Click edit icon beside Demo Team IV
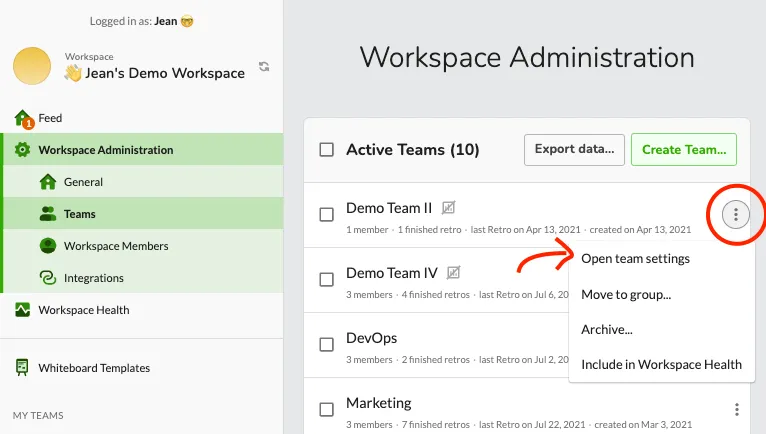 tap(455, 272)
